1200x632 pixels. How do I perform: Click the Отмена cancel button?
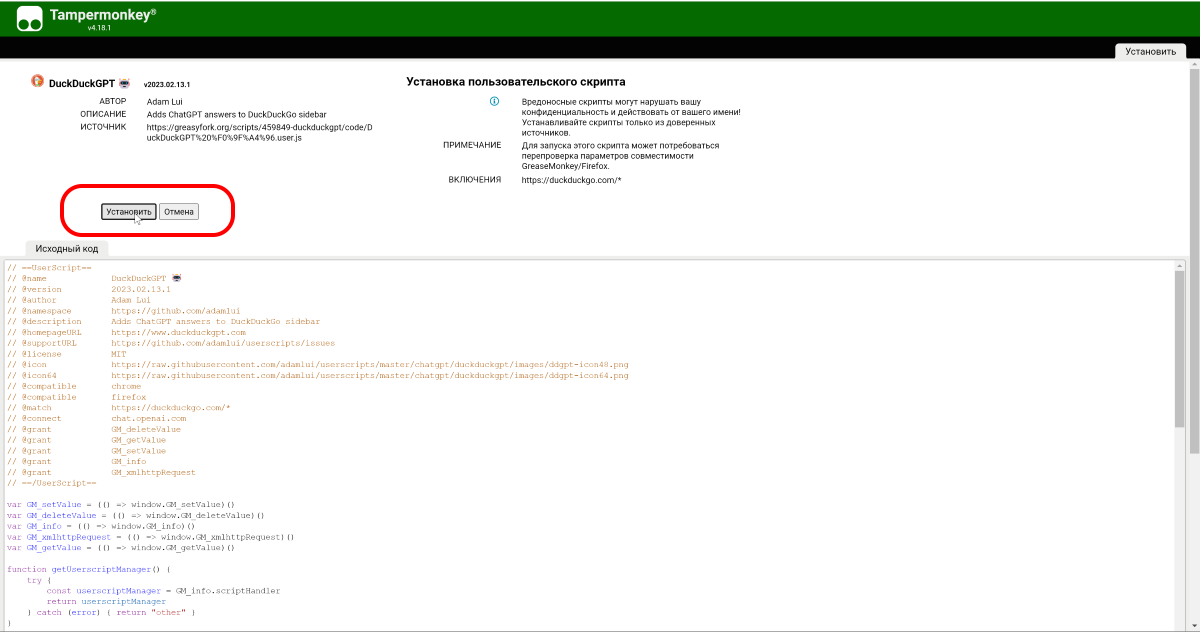tap(179, 211)
